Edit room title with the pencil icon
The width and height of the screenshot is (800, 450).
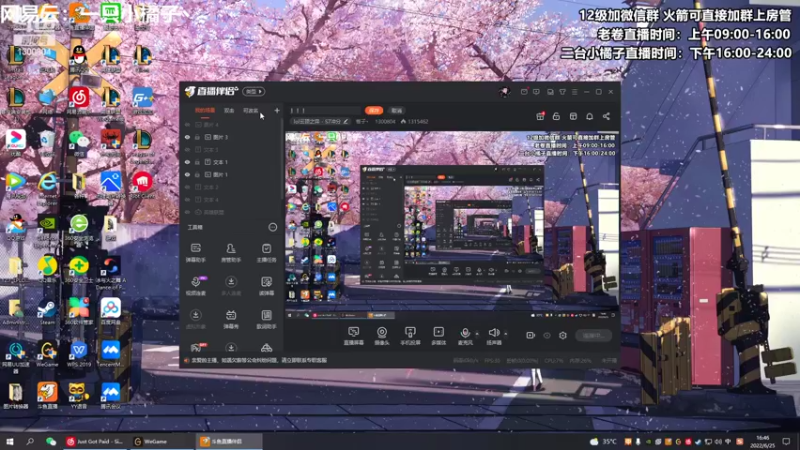click(x=345, y=121)
